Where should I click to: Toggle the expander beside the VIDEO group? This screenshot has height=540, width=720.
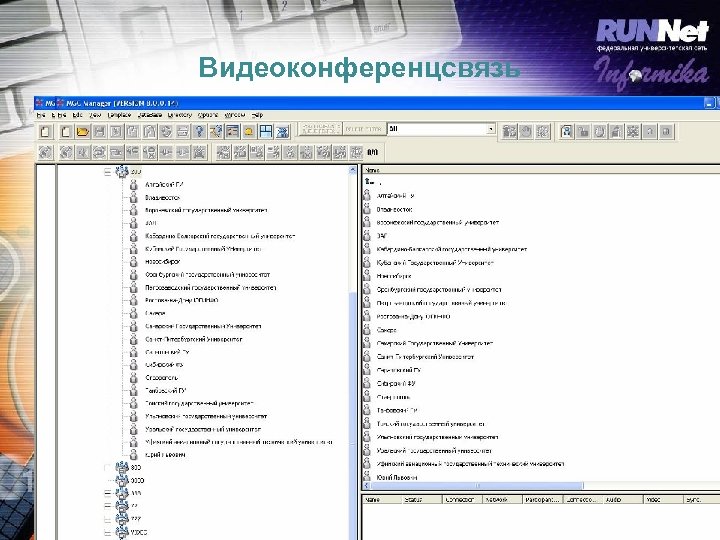(107, 533)
